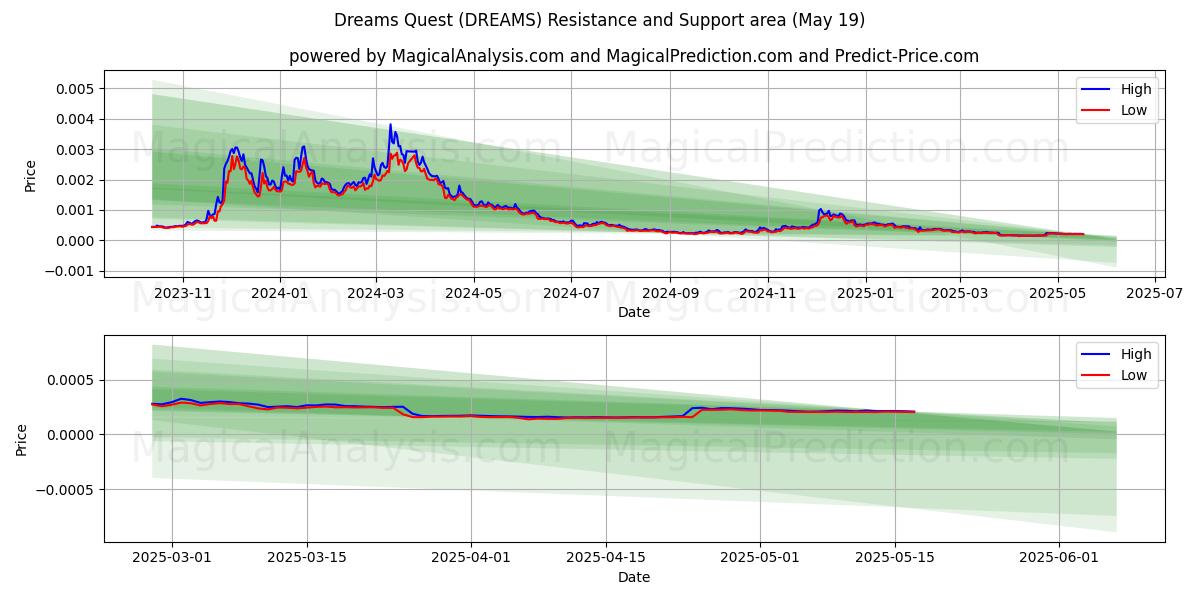
Task: Click the '0.000' y-axis label in the top chart
Action: (x=75, y=241)
